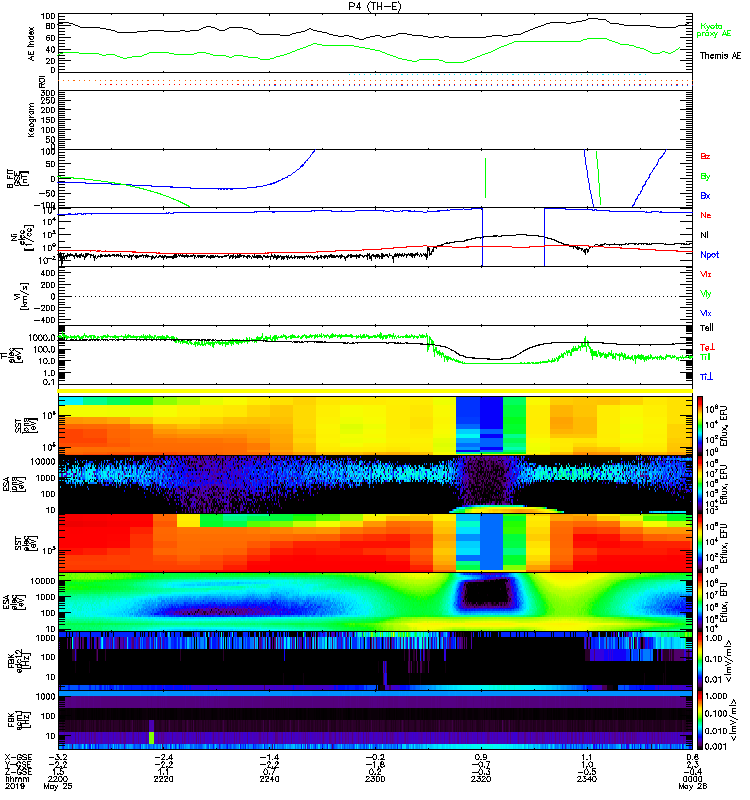Viewport: 750px width, 800px height.
Task: Click the bright green cell in FBK scm panel
Action: coord(151,737)
